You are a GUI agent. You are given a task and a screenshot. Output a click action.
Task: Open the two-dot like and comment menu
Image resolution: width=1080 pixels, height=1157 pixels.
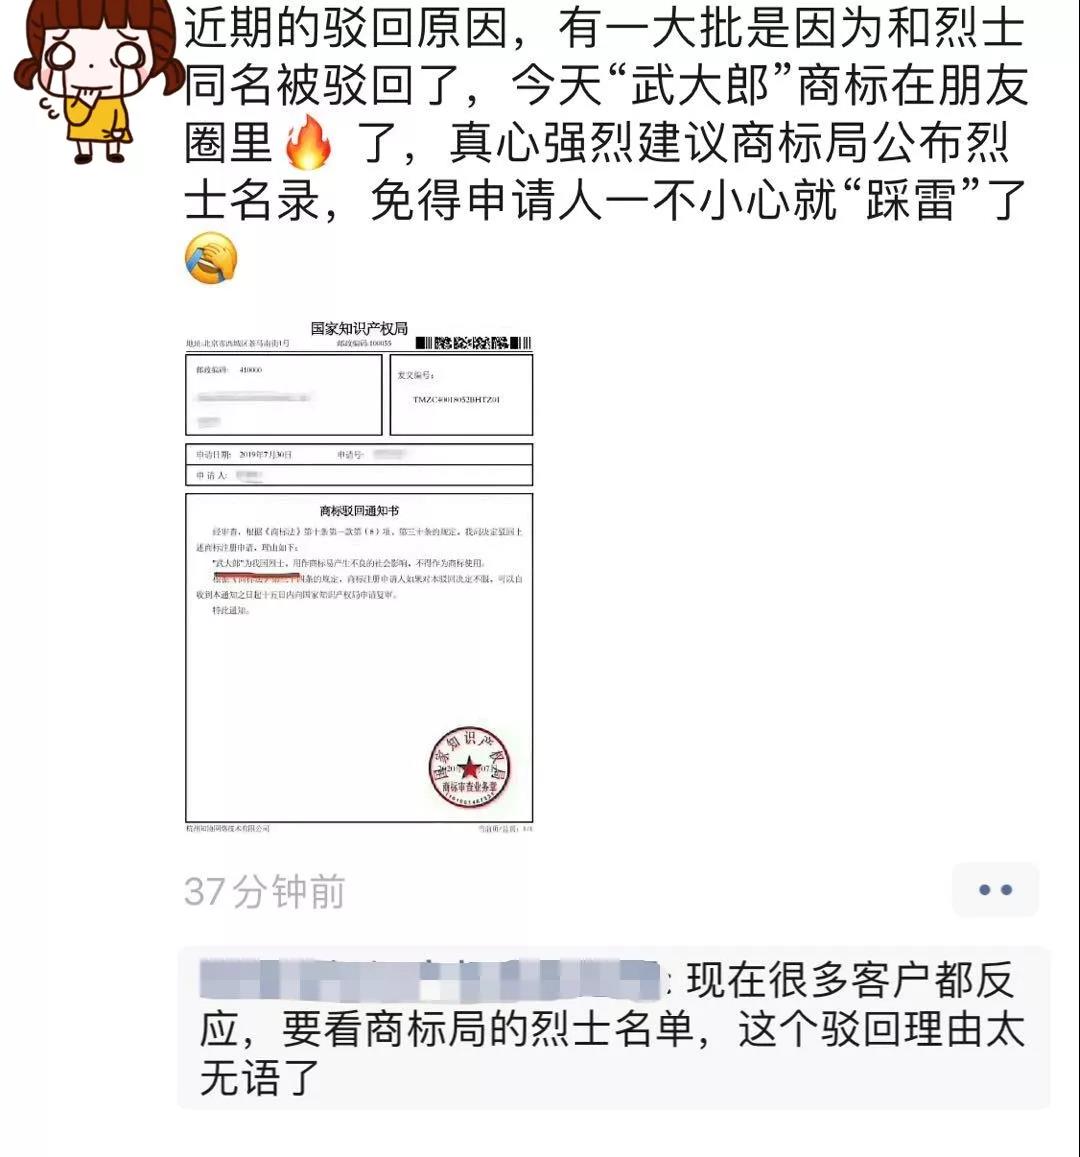(x=995, y=890)
